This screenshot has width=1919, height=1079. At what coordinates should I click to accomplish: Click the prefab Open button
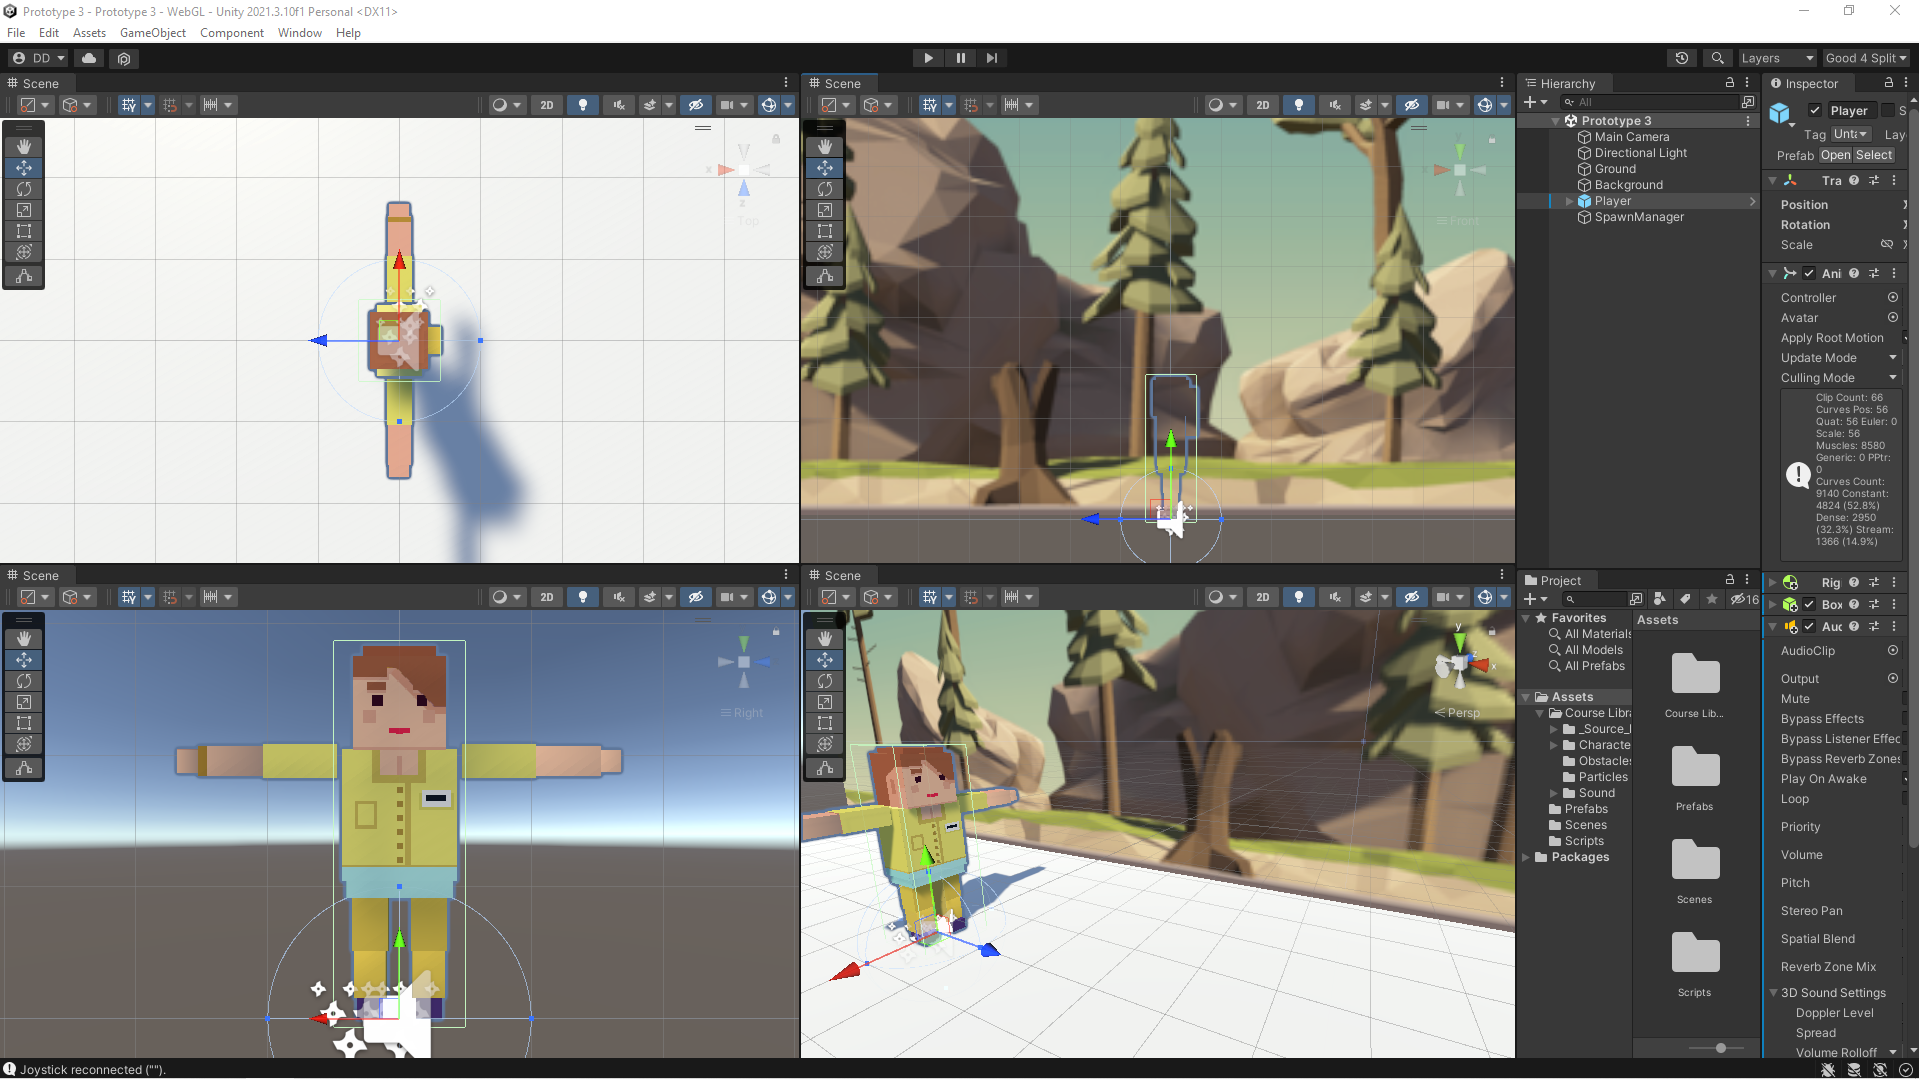[x=1835, y=155]
